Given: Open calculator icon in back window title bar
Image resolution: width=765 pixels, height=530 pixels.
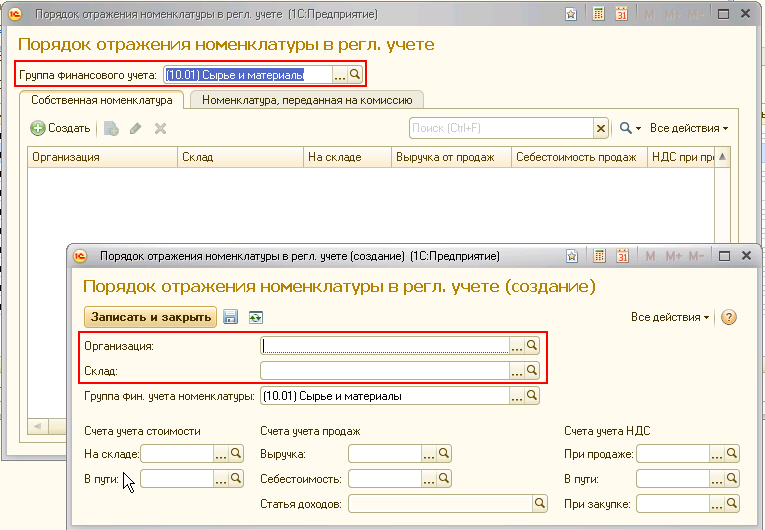Looking at the screenshot, I should pos(598,14).
